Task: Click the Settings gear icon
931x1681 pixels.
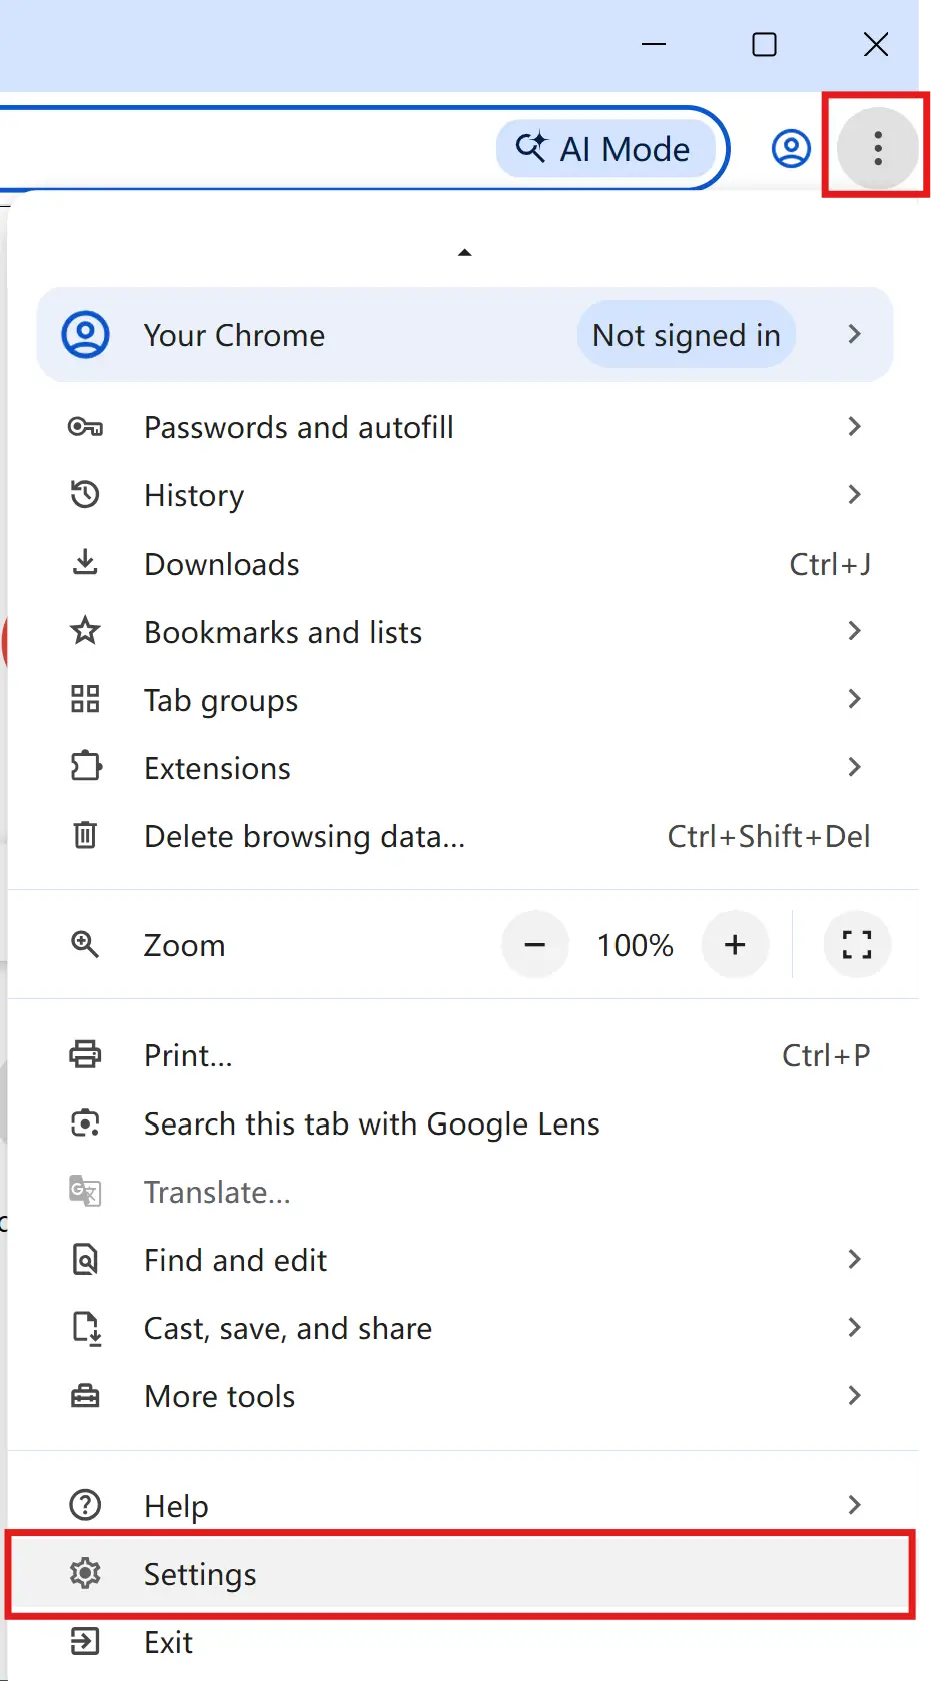Action: tap(85, 1573)
